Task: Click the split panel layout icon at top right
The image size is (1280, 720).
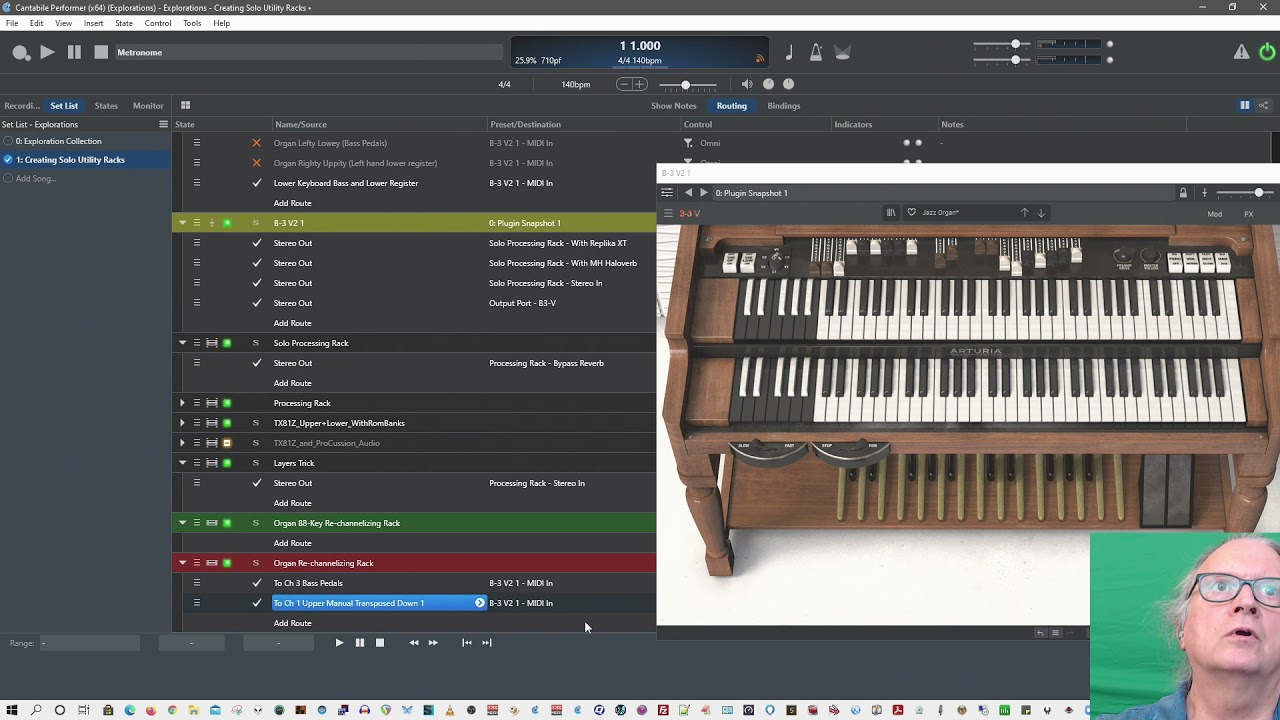Action: click(x=1245, y=105)
